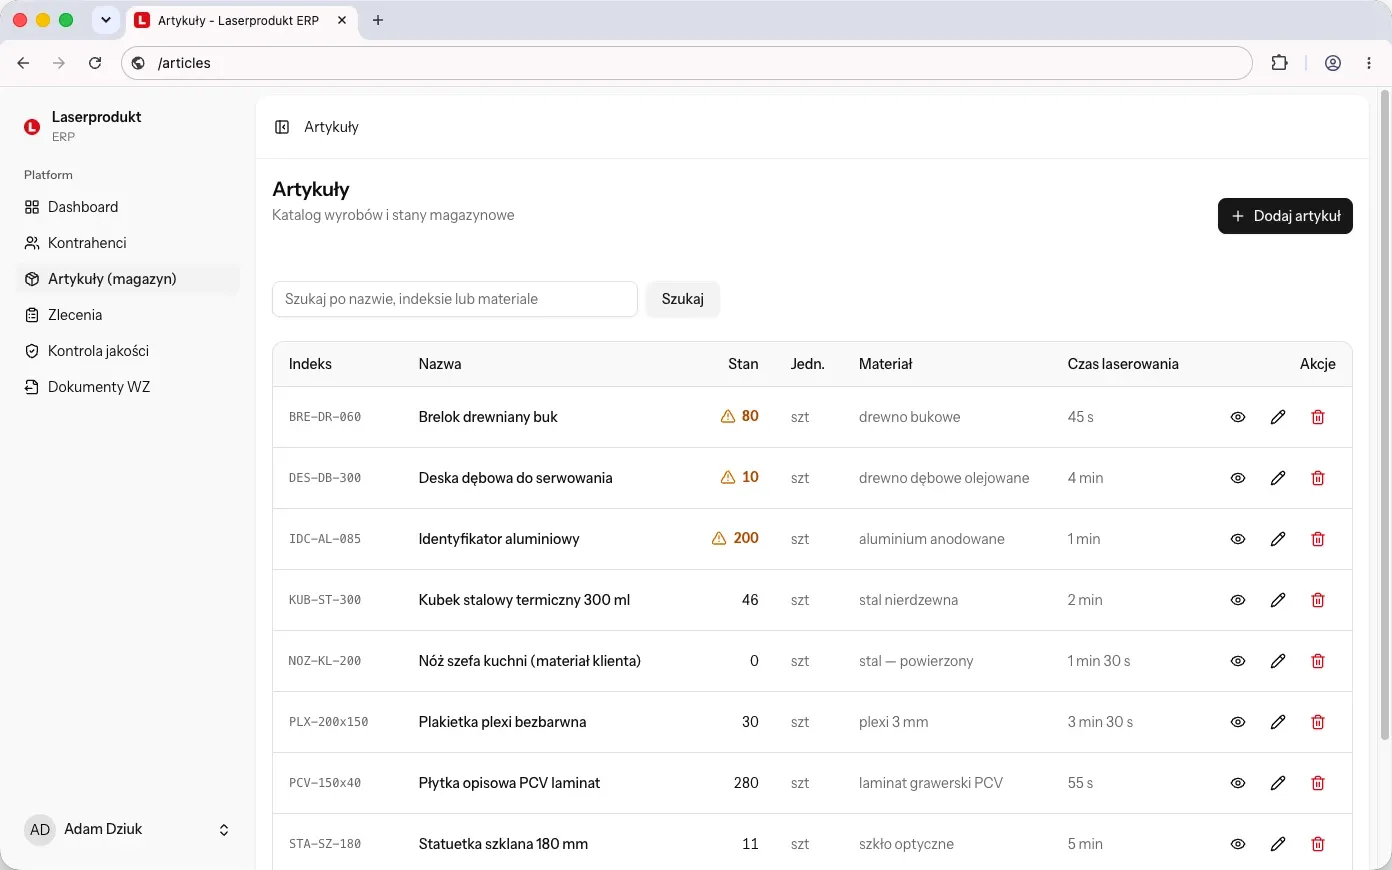Open a new browser tab

[x=378, y=20]
